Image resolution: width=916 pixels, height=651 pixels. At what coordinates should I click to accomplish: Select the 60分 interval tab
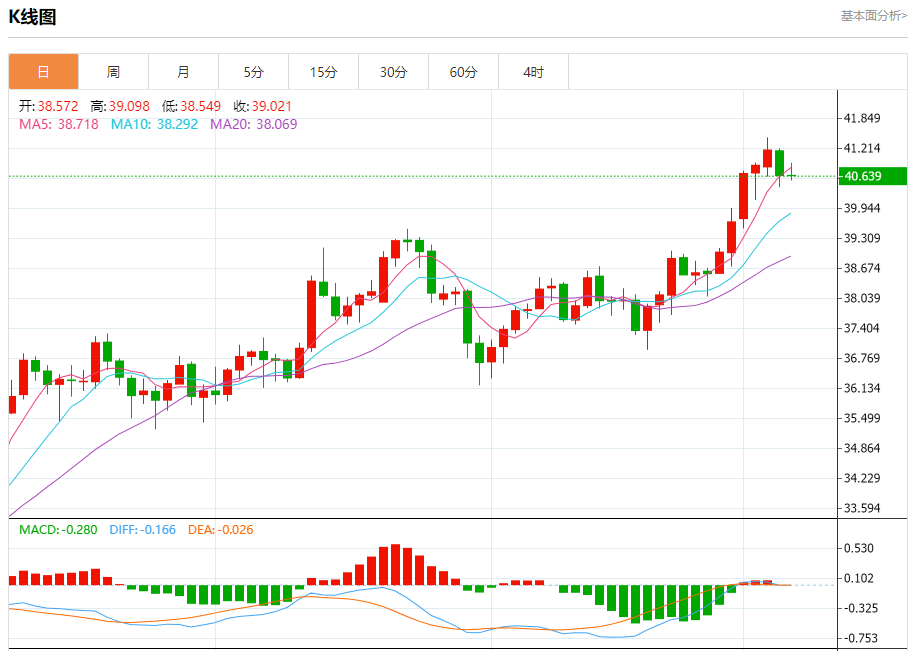coord(463,72)
